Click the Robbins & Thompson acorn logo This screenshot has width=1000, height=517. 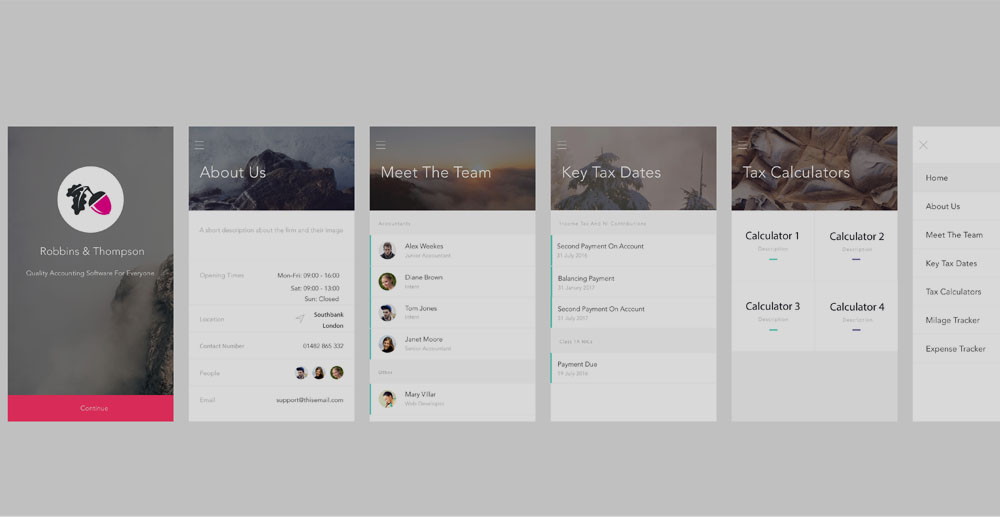pos(90,199)
